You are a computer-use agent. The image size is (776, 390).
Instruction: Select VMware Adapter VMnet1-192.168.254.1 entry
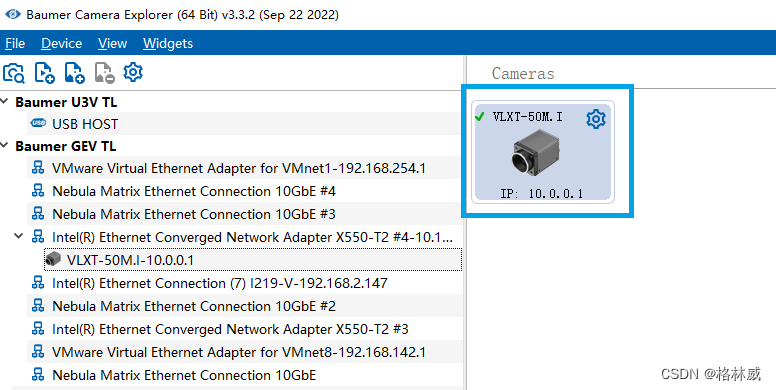tap(245, 168)
